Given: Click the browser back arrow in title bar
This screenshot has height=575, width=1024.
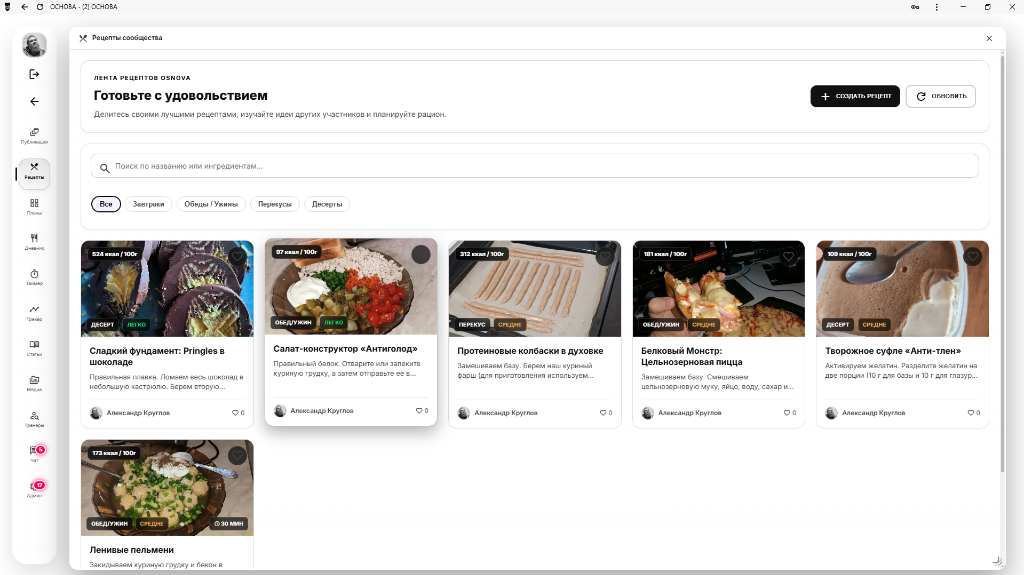Looking at the screenshot, I should click(x=24, y=7).
